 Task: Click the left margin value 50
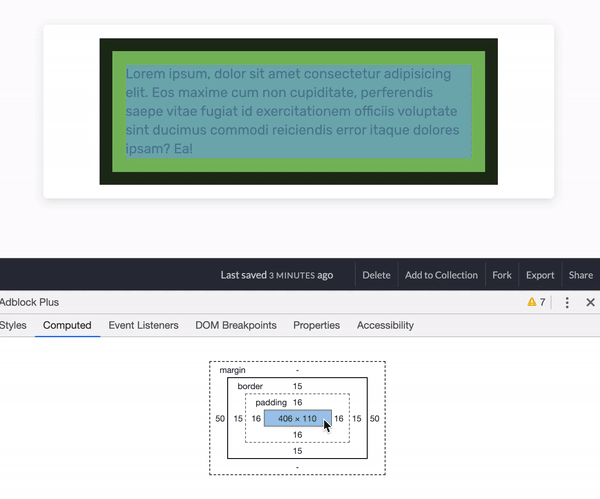pyautogui.click(x=220, y=419)
